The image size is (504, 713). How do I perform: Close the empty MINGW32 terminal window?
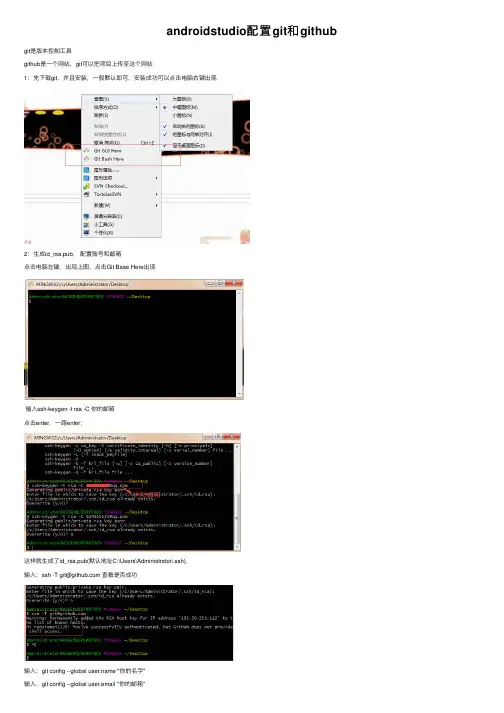(x=235, y=283)
